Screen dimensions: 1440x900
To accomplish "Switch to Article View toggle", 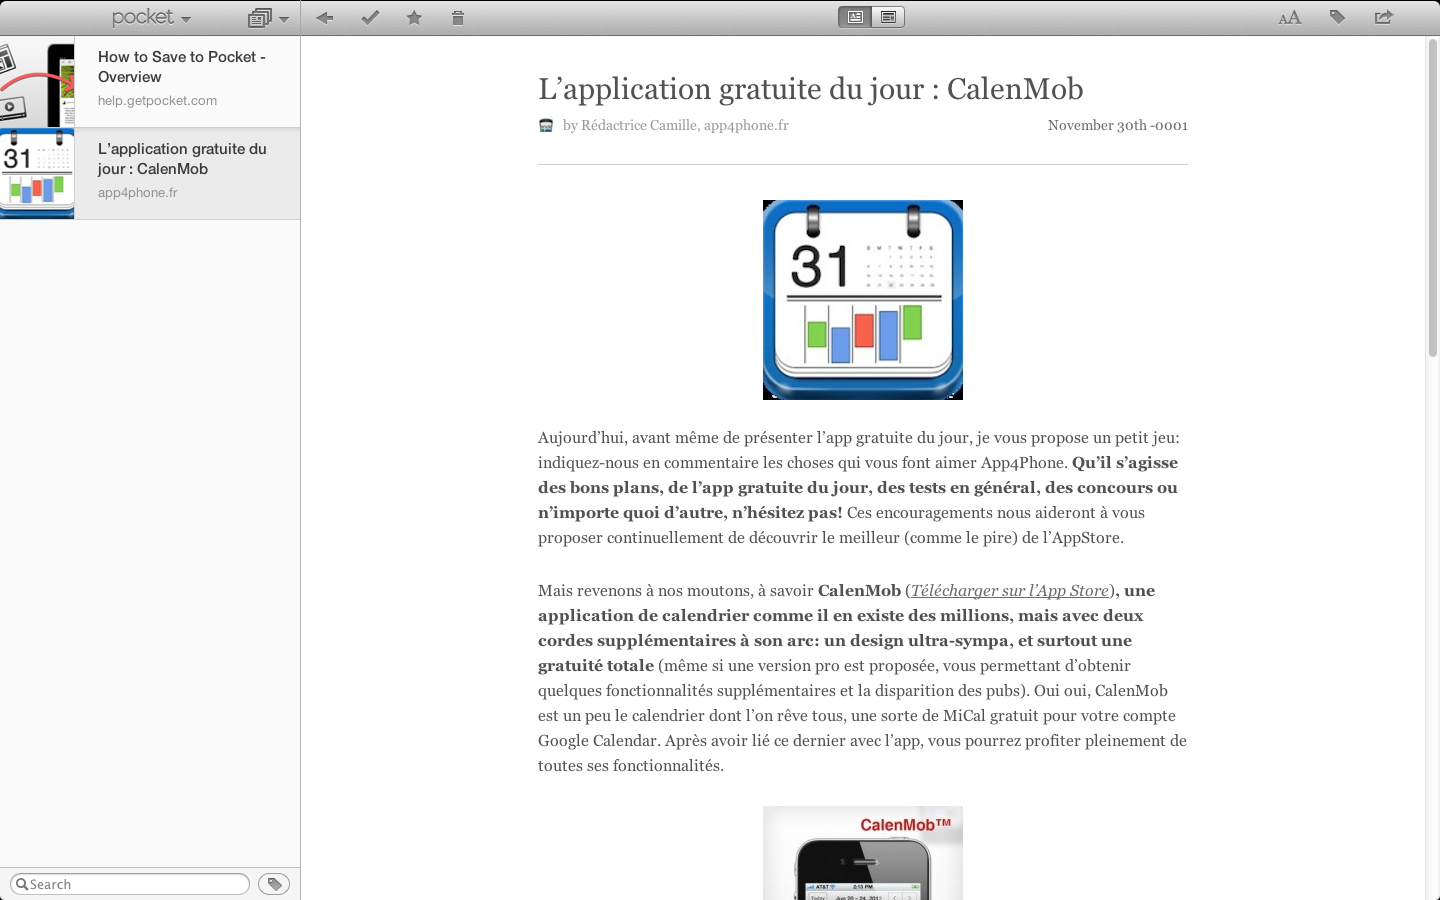I will point(855,17).
